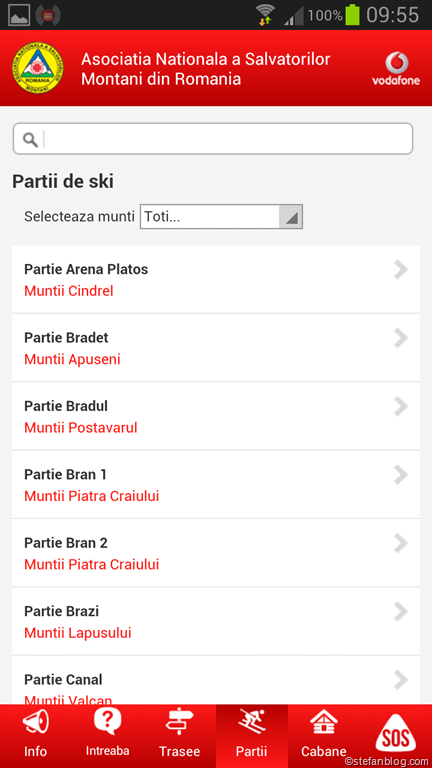Screen dimensions: 432x768
Task: Select the Partii skier tab
Action: [252, 736]
